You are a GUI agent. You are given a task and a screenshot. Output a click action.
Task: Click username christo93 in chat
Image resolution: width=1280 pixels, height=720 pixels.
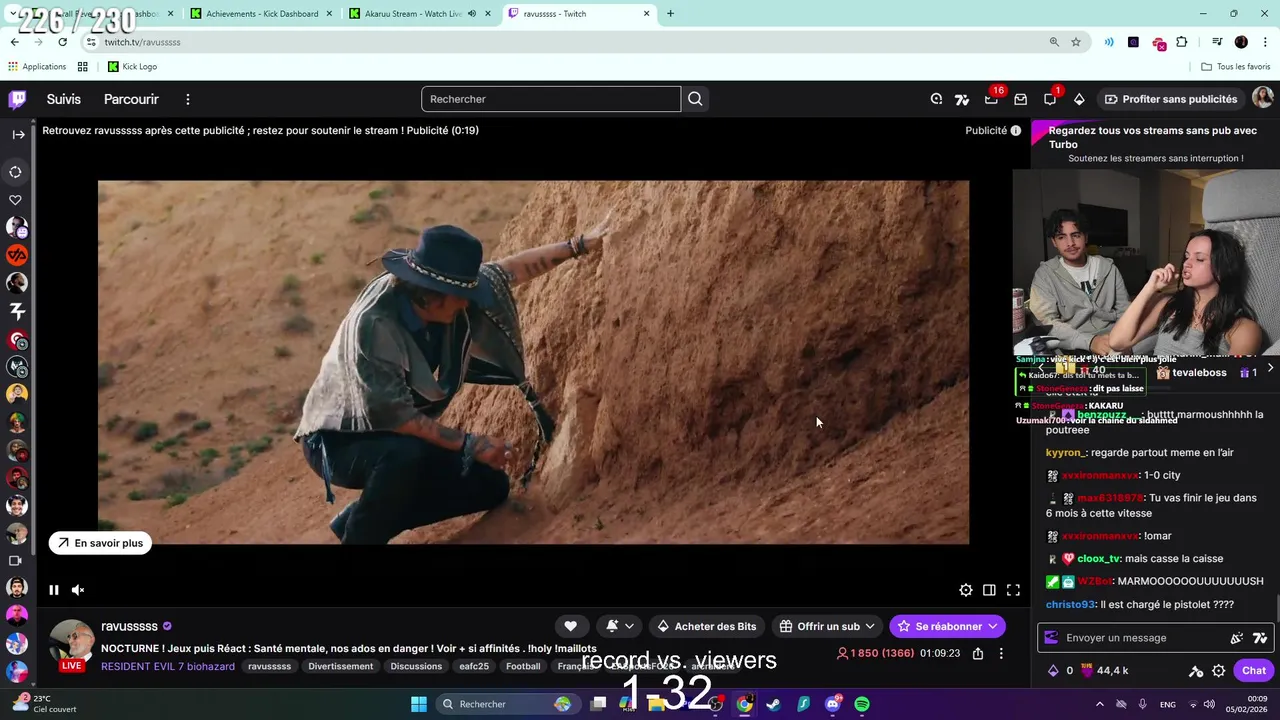point(1071,605)
